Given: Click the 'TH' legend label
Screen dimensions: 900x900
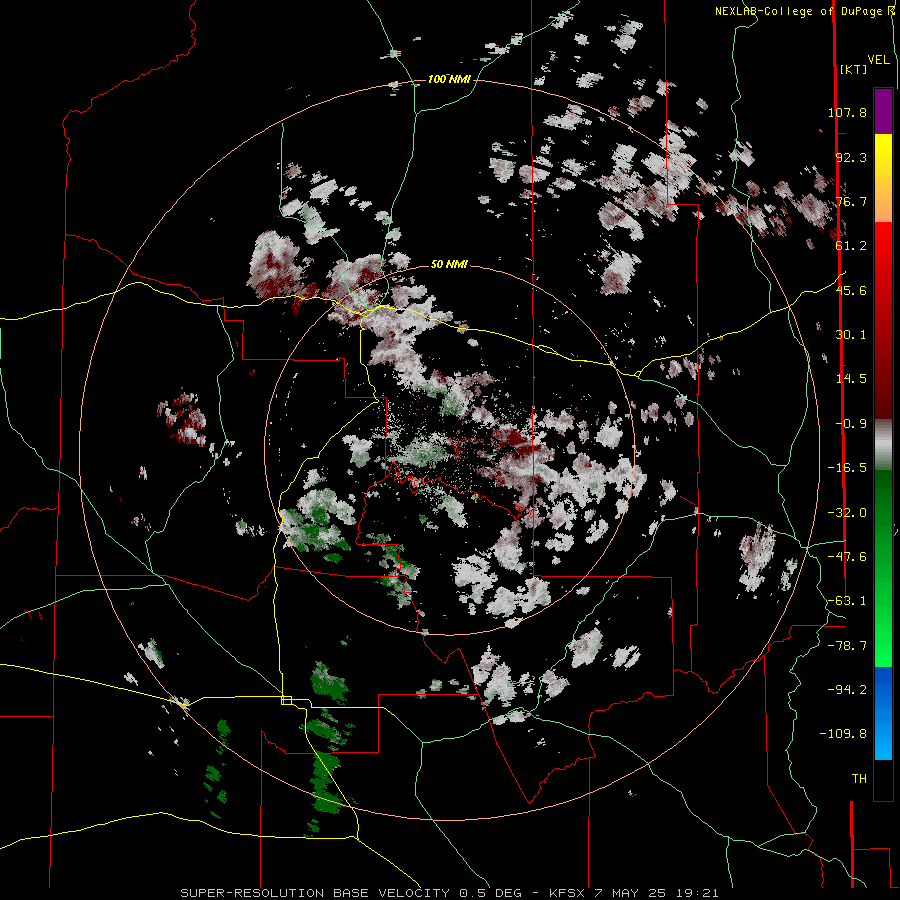Looking at the screenshot, I should (859, 779).
